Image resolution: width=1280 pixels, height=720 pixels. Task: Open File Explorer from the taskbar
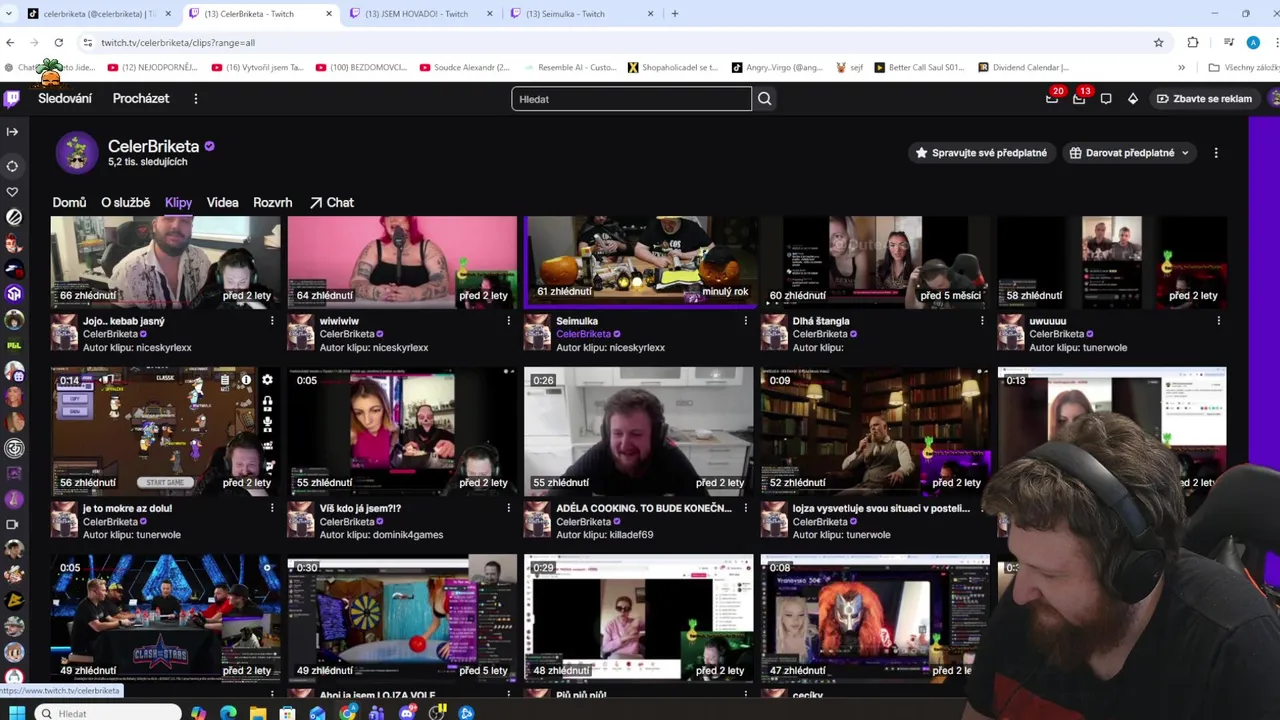coord(258,713)
